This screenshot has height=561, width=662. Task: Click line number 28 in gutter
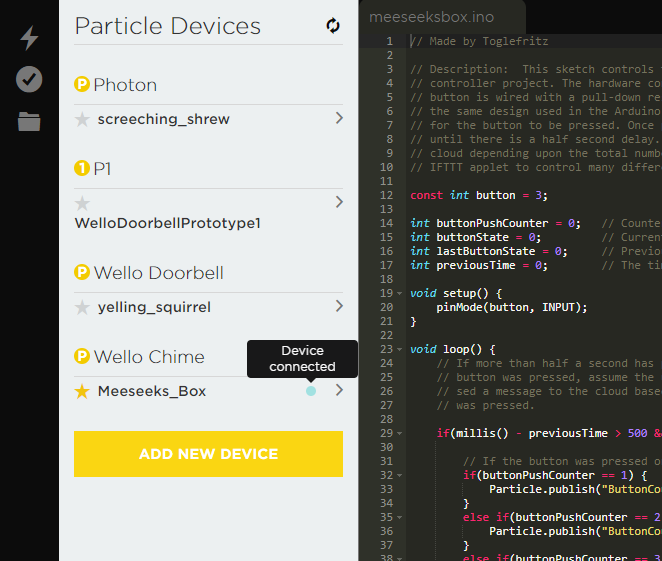386,419
